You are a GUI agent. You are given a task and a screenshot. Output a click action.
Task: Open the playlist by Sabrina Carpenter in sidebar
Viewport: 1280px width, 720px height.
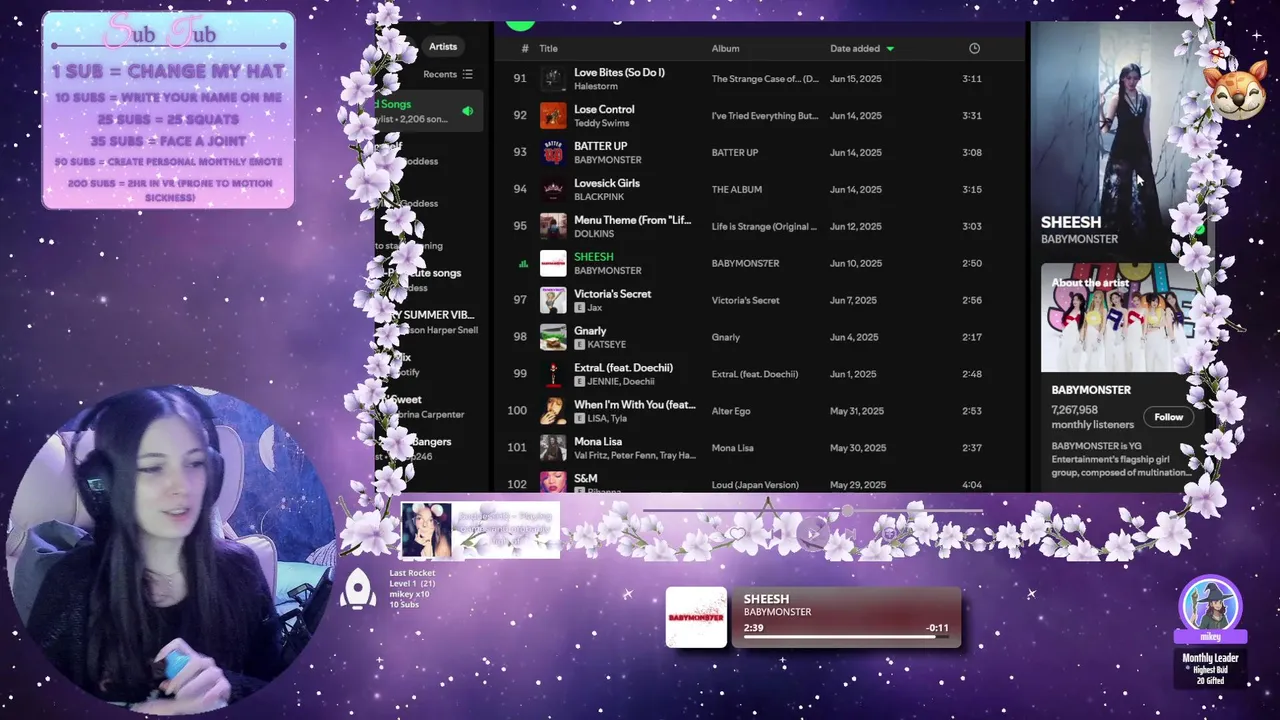coord(425,407)
